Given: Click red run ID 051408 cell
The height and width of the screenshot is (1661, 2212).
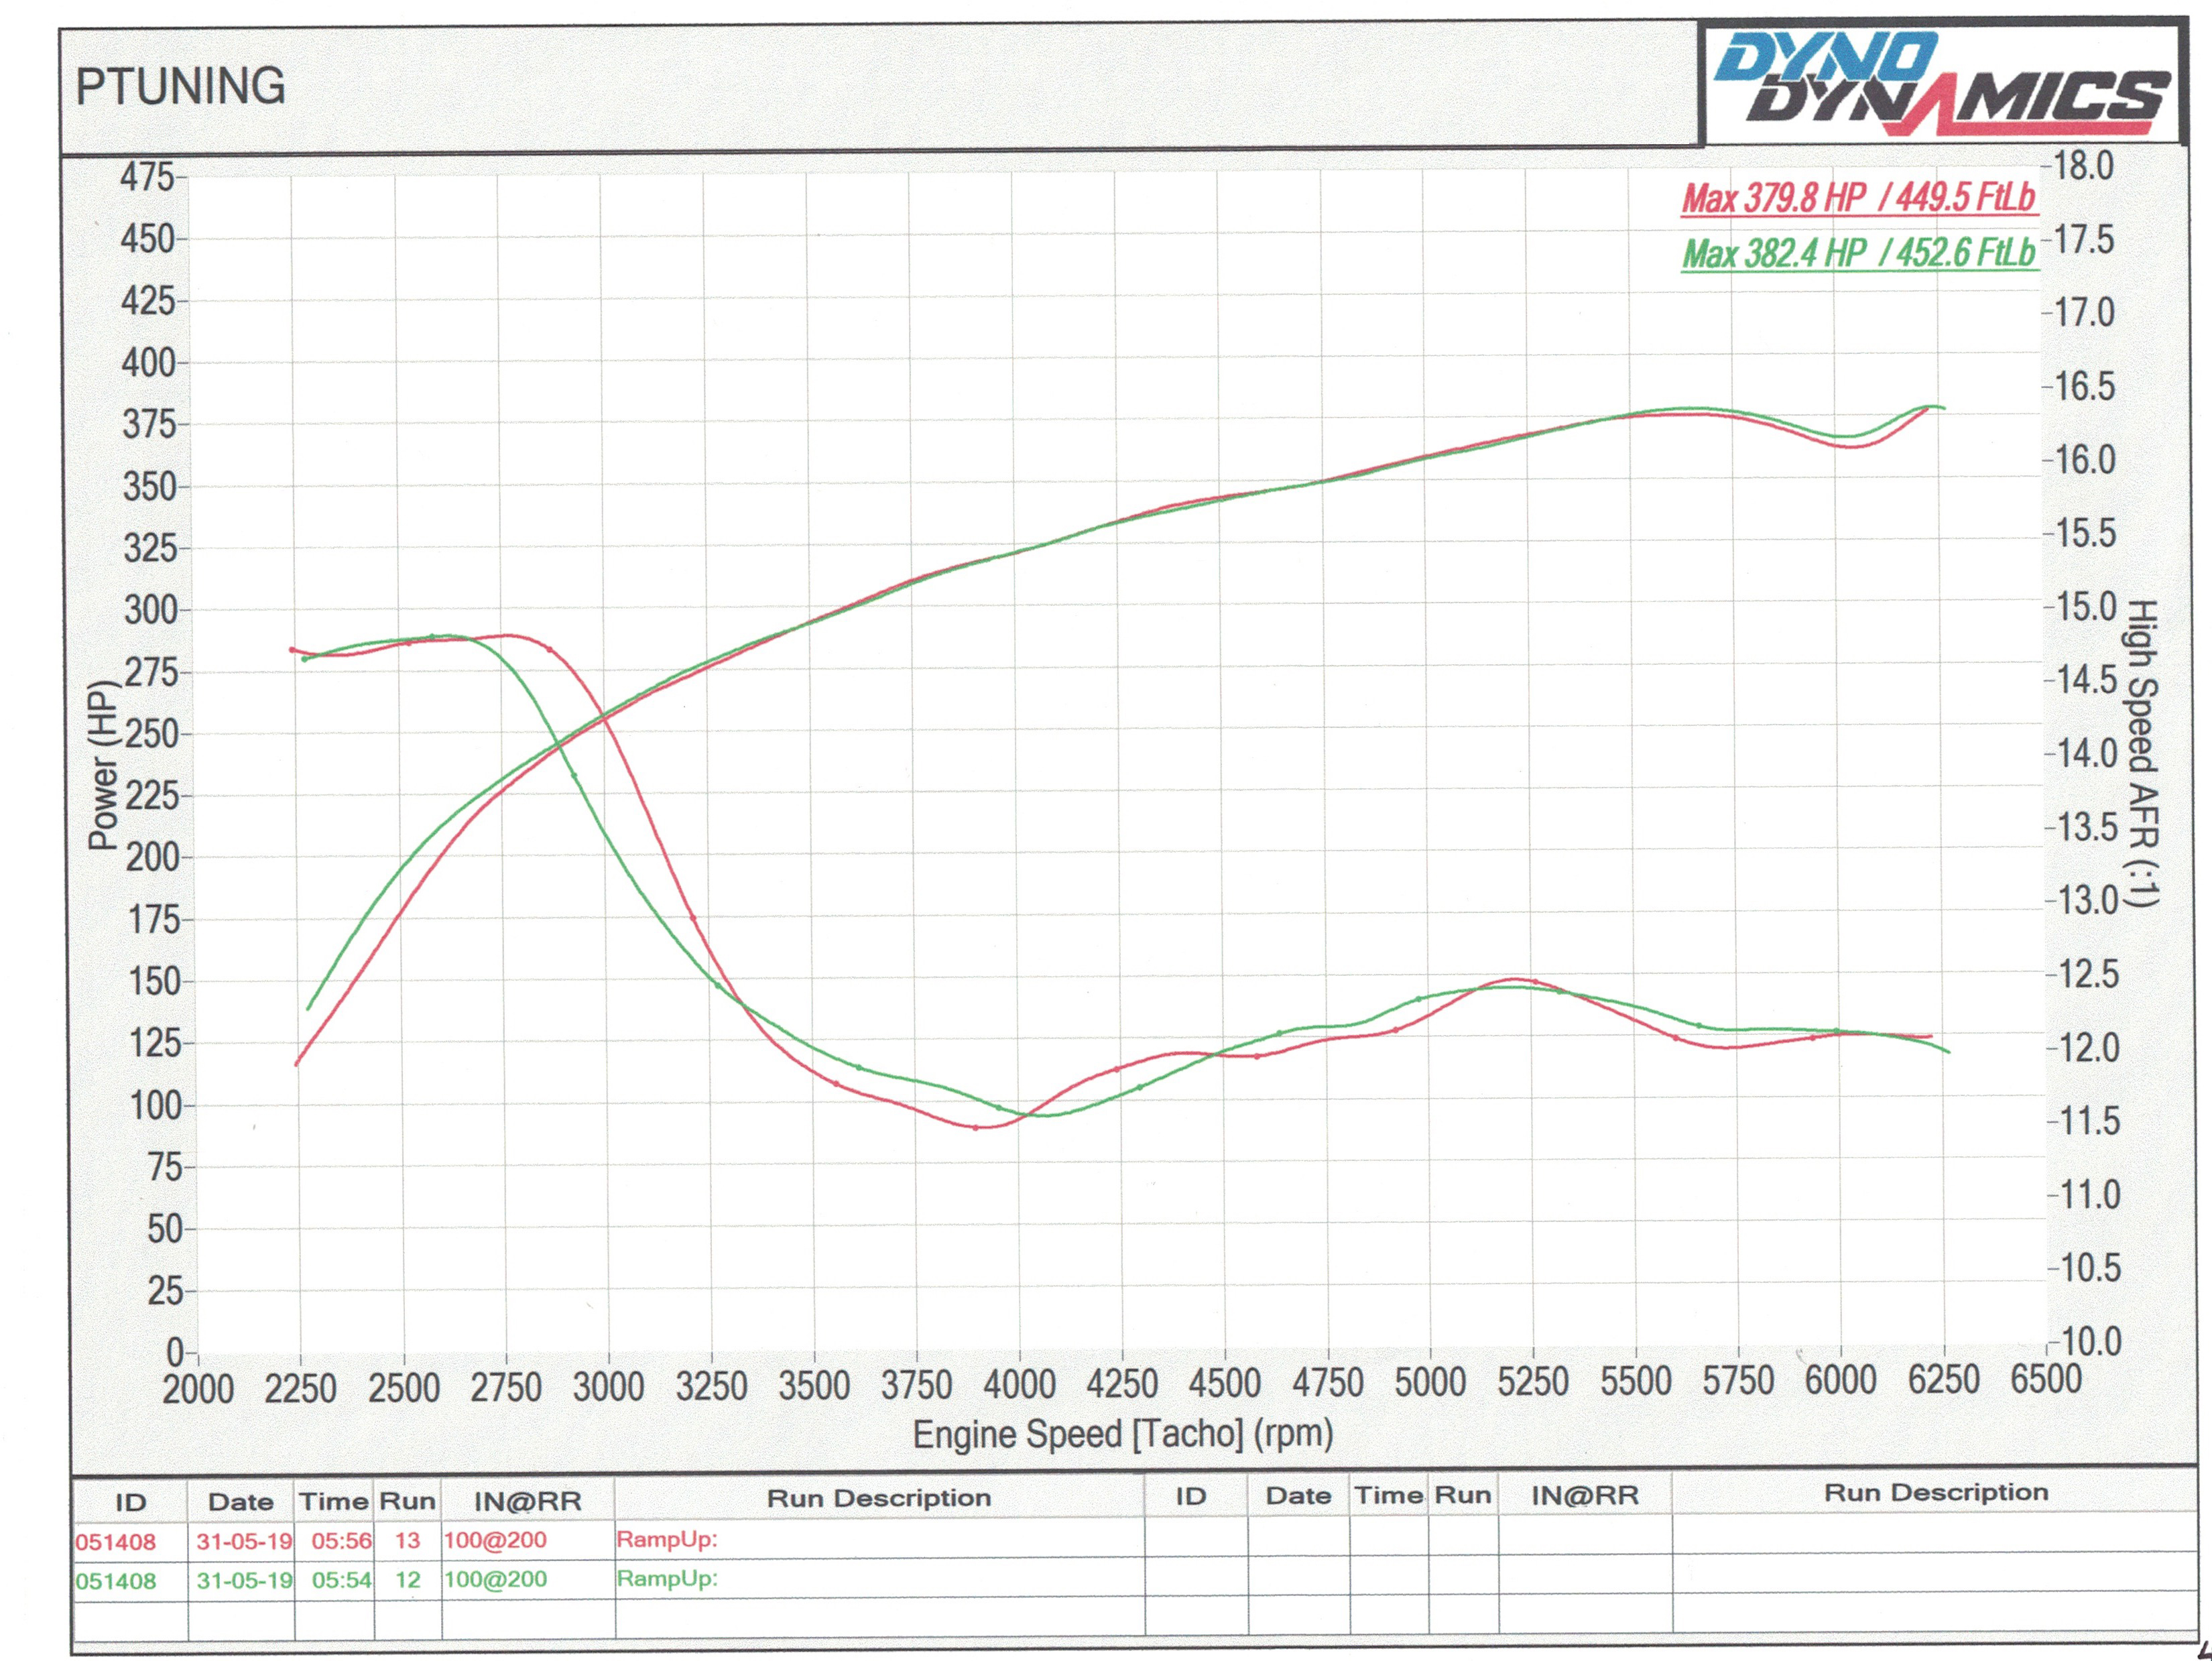Looking at the screenshot, I should [116, 1542].
